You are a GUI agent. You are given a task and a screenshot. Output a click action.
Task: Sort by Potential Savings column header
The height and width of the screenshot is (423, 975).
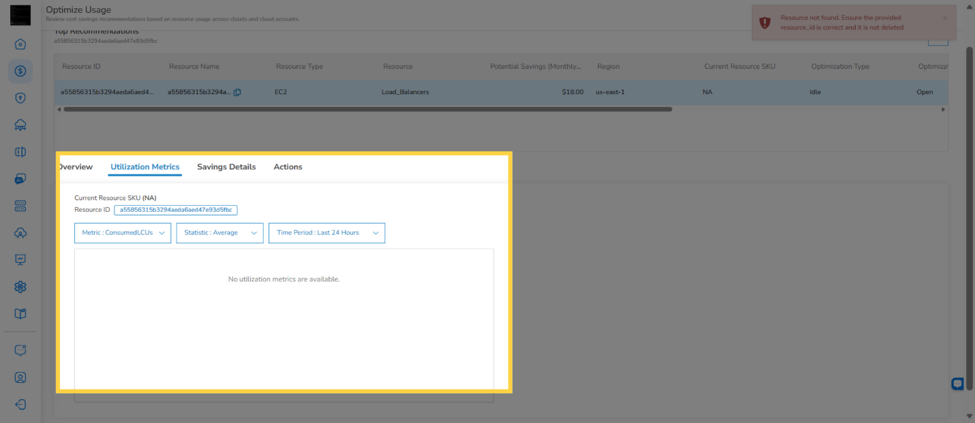(535, 66)
